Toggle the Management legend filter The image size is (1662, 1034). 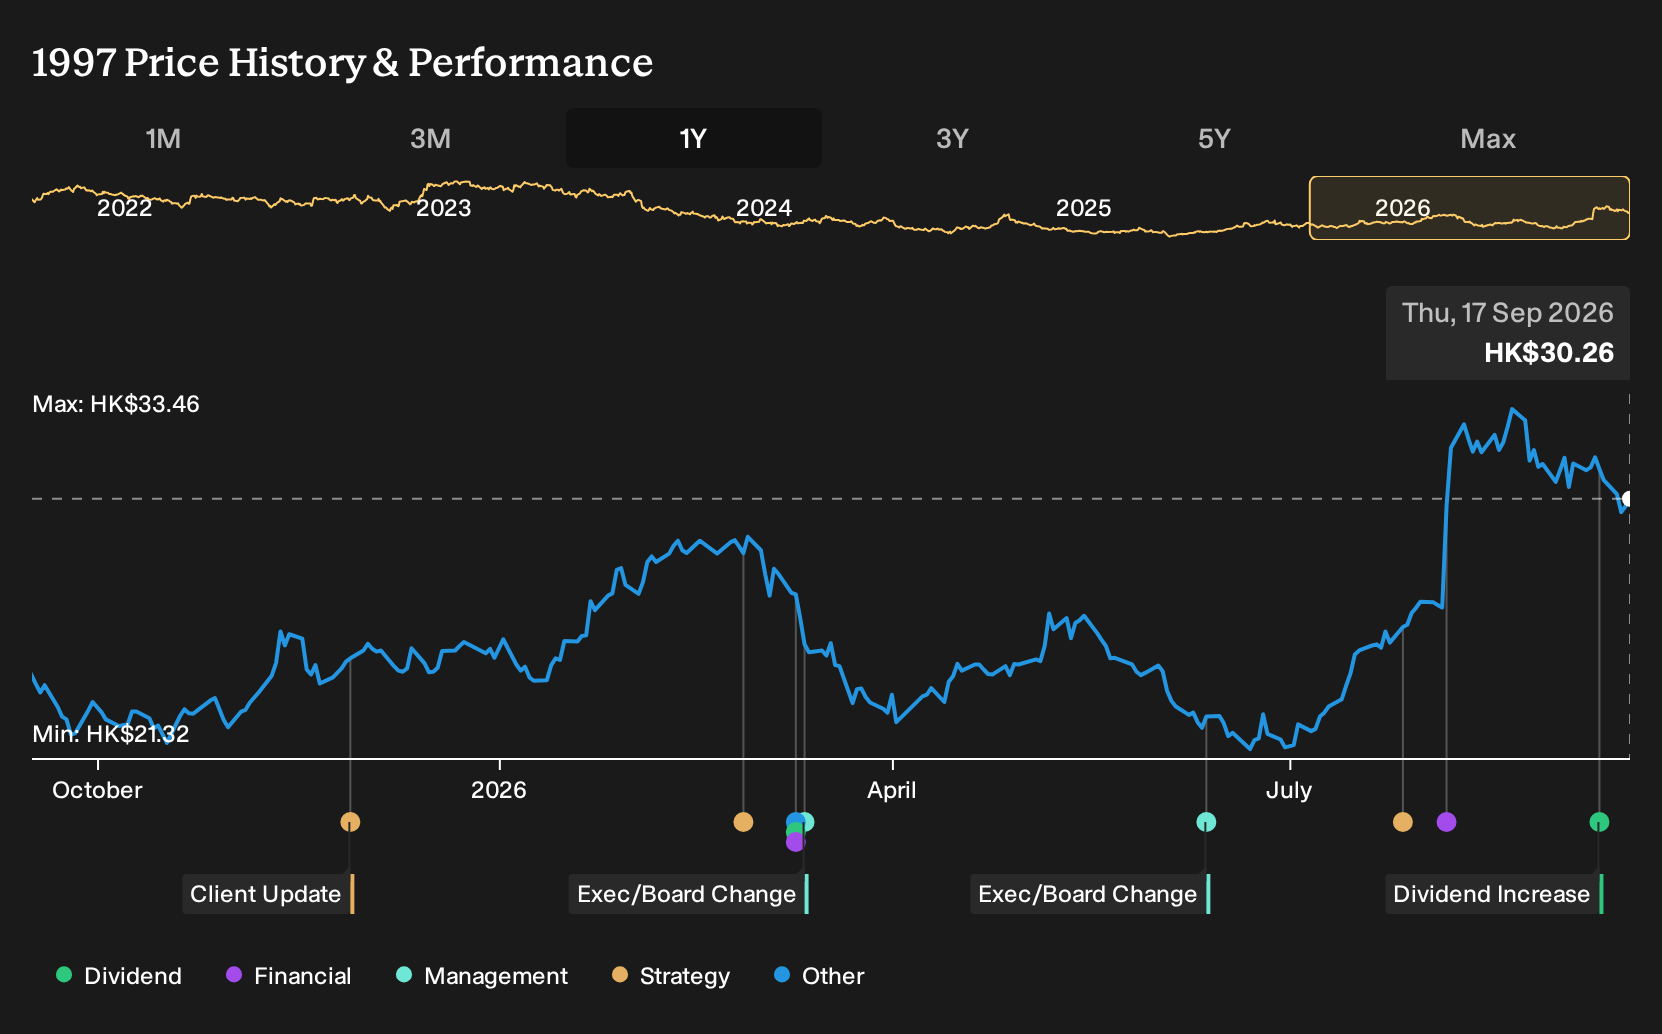point(482,975)
